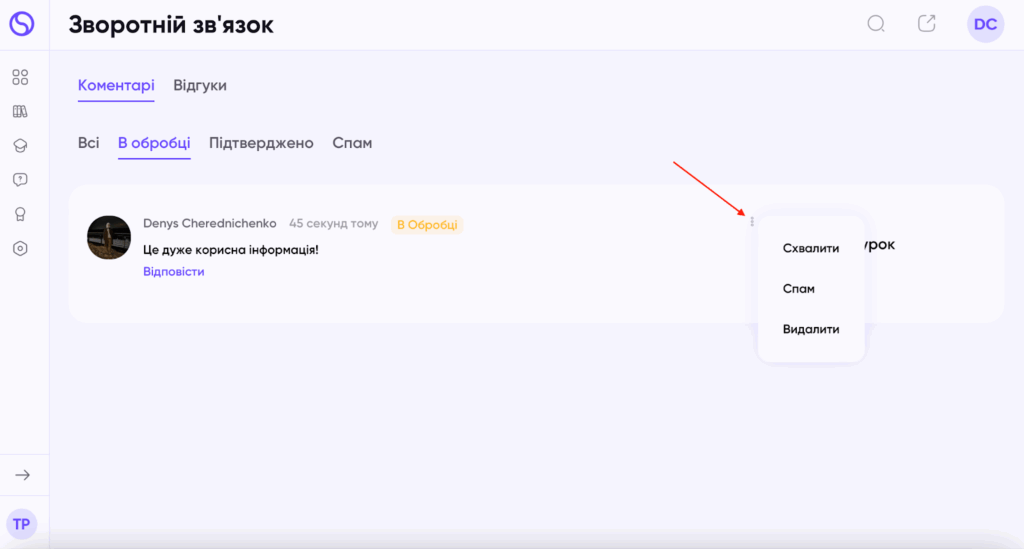Expand sidebar with the right arrow

pyautogui.click(x=22, y=475)
